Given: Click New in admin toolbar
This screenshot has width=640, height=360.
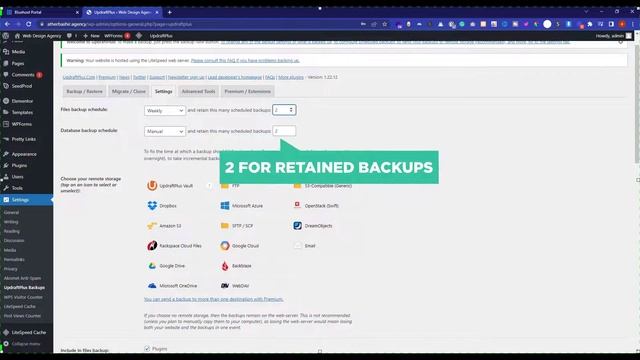Looking at the screenshot, I should [91, 36].
